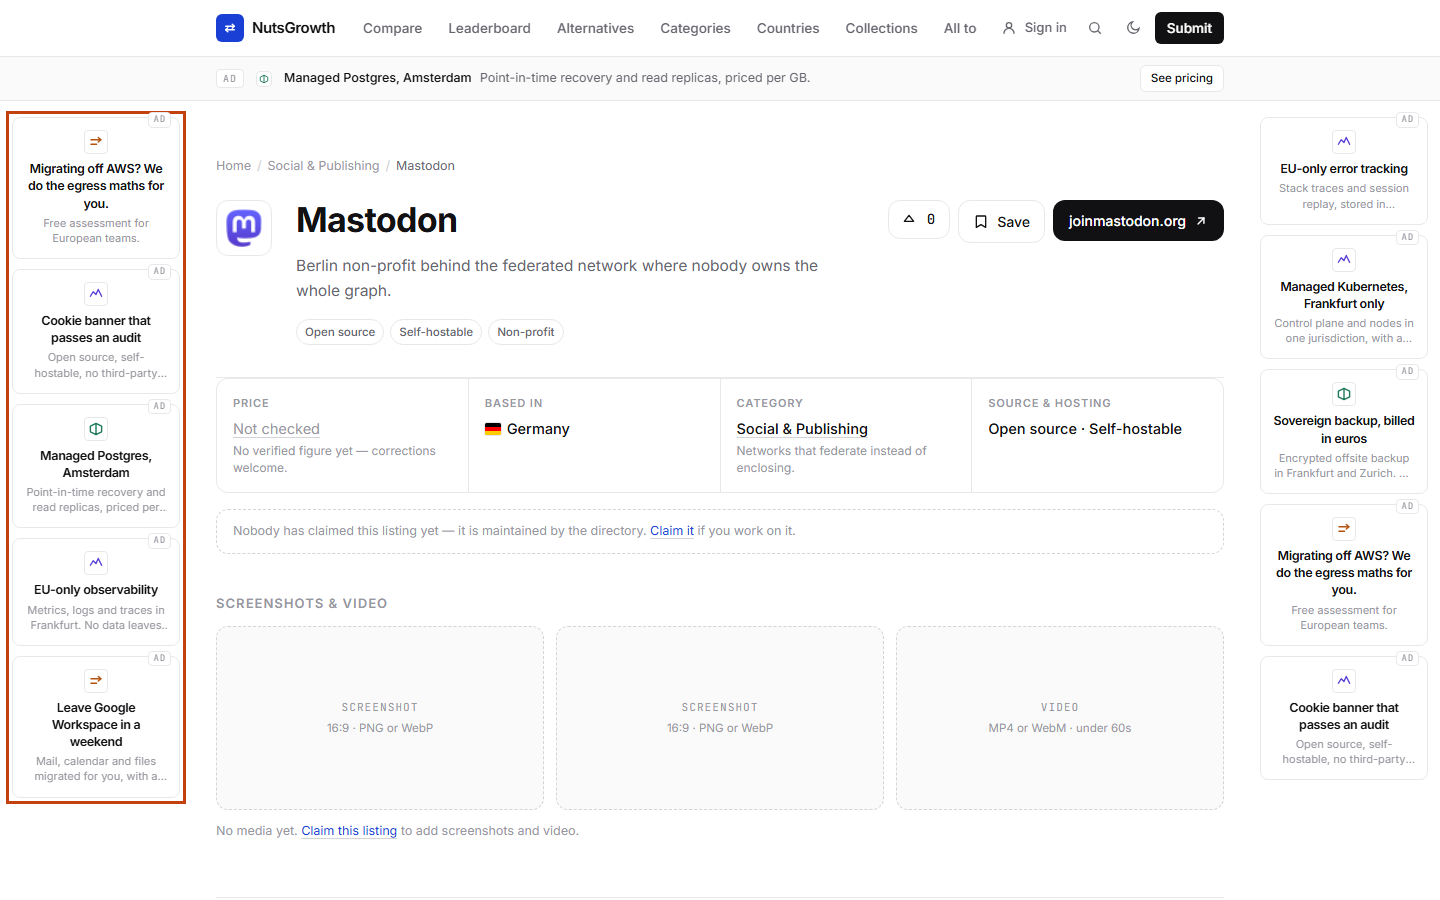The width and height of the screenshot is (1440, 900).
Task: Select the second screenshot placeholder
Action: point(720,718)
